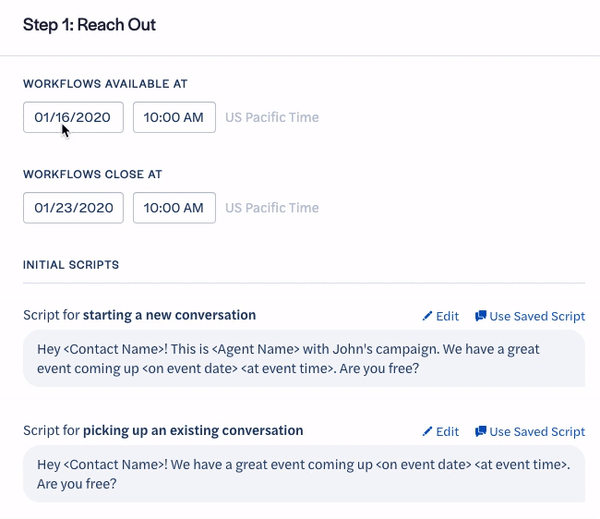This screenshot has height=519, width=600.
Task: Click the Workflows Available At label
Action: [x=105, y=84]
